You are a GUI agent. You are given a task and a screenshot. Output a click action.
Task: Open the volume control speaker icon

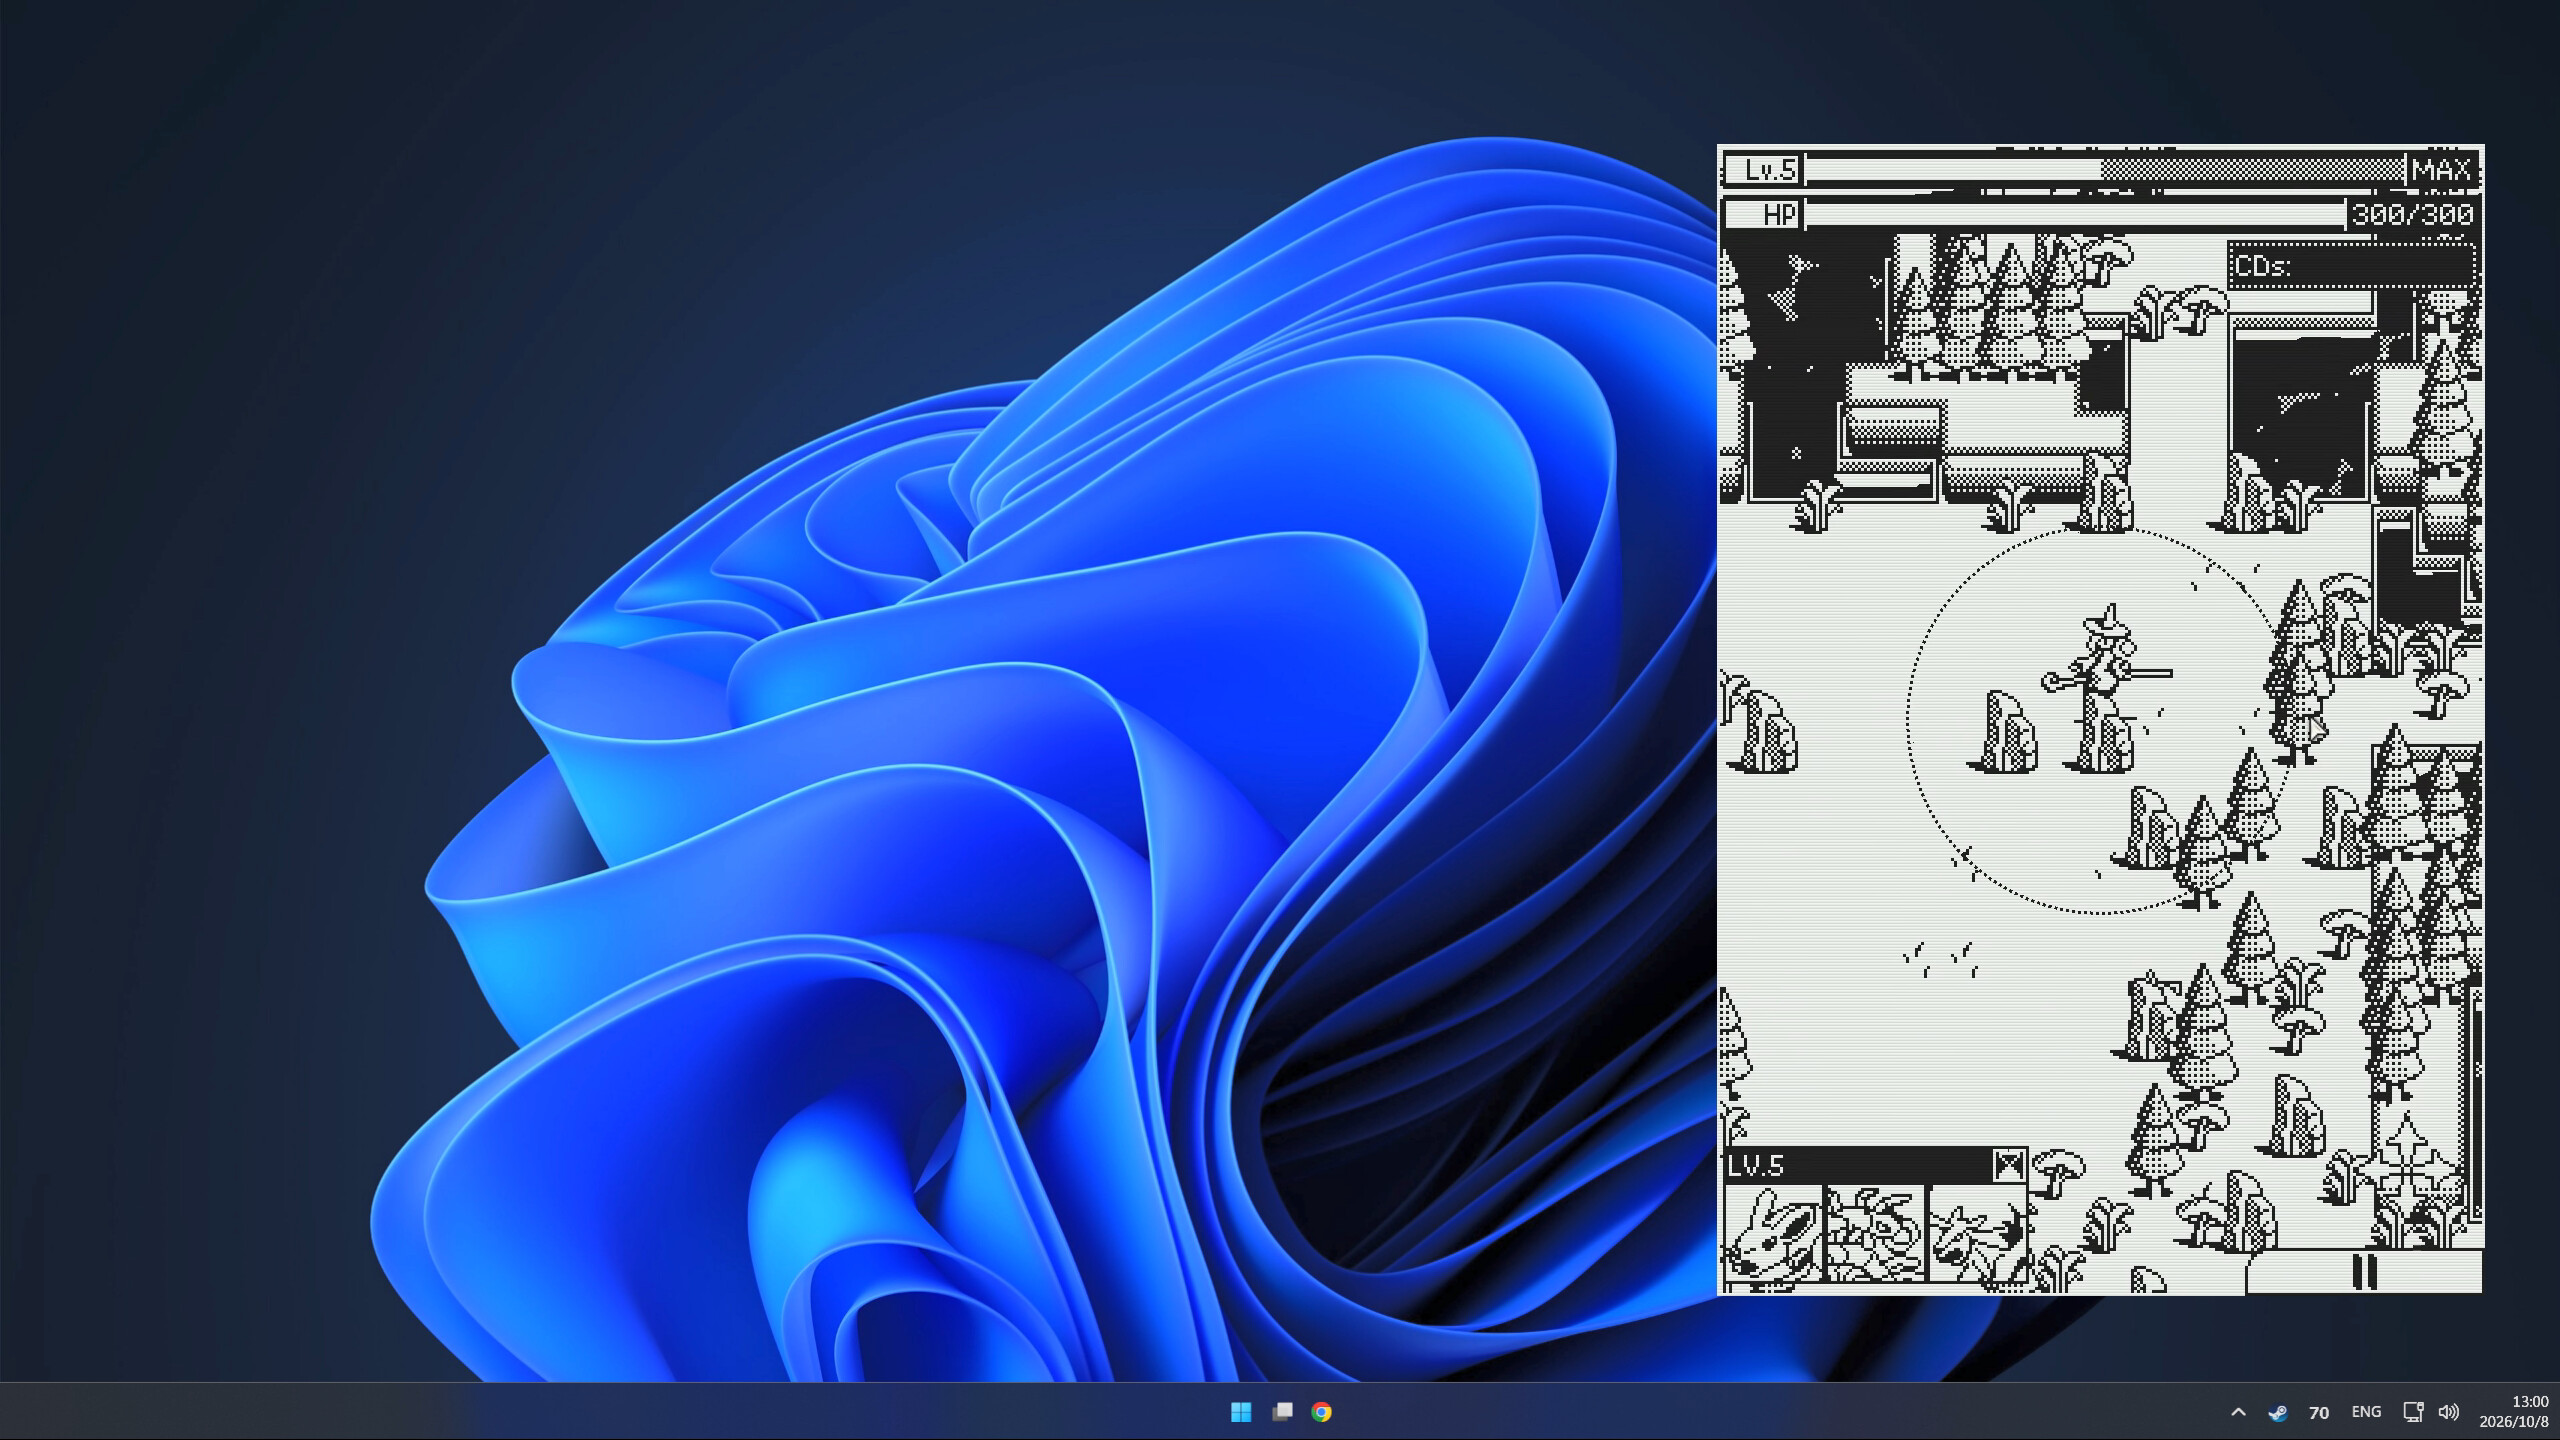pos(2448,1412)
